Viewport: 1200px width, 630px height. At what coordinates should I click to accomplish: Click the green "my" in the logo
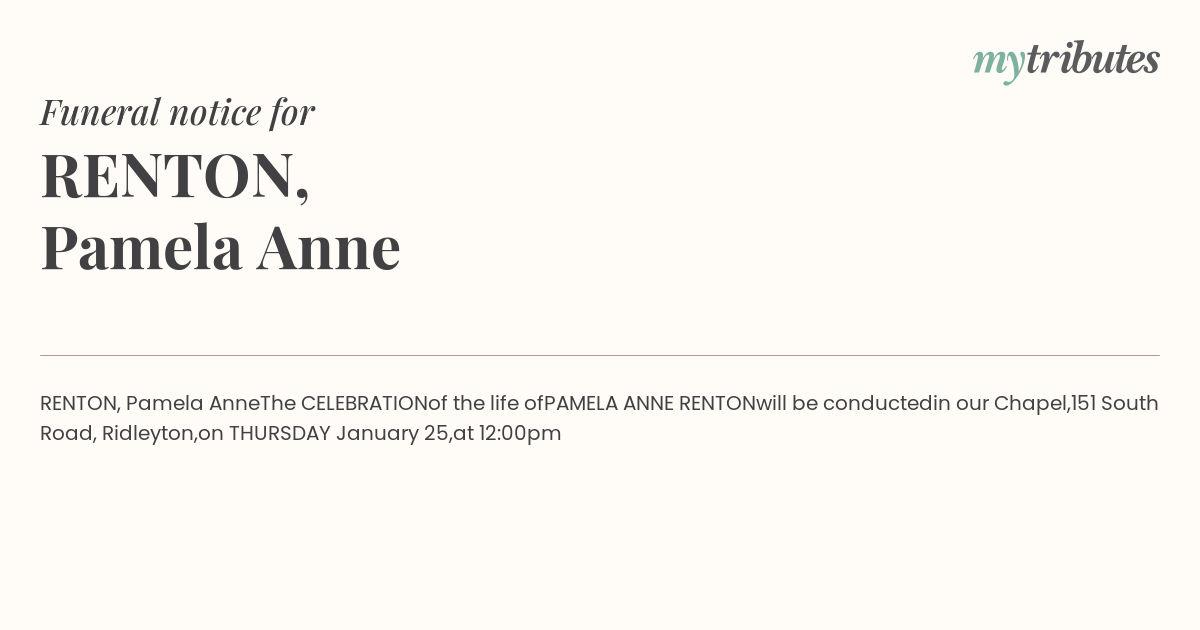[999, 64]
